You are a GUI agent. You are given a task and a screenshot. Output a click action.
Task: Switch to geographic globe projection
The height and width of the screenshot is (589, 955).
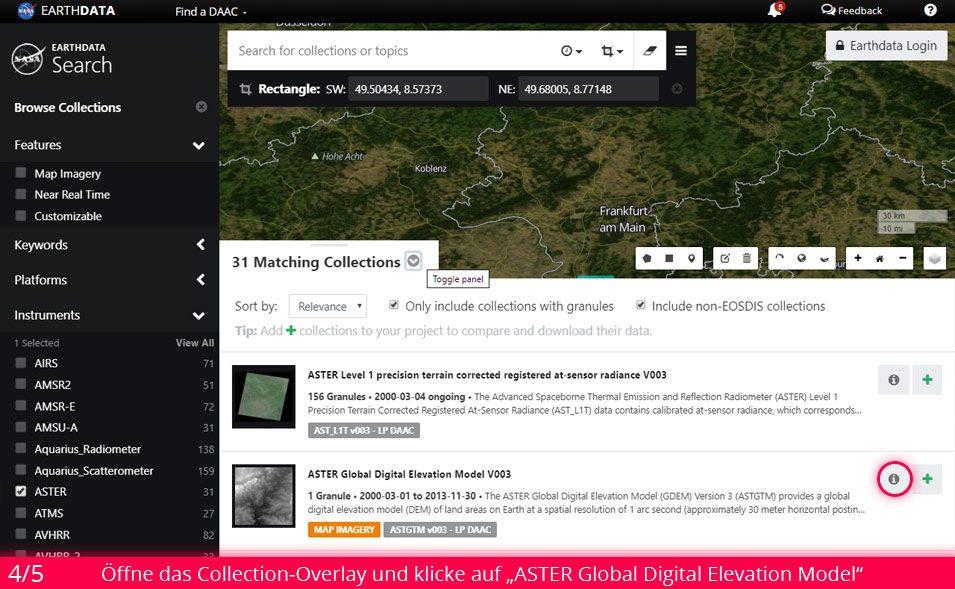pos(802,258)
